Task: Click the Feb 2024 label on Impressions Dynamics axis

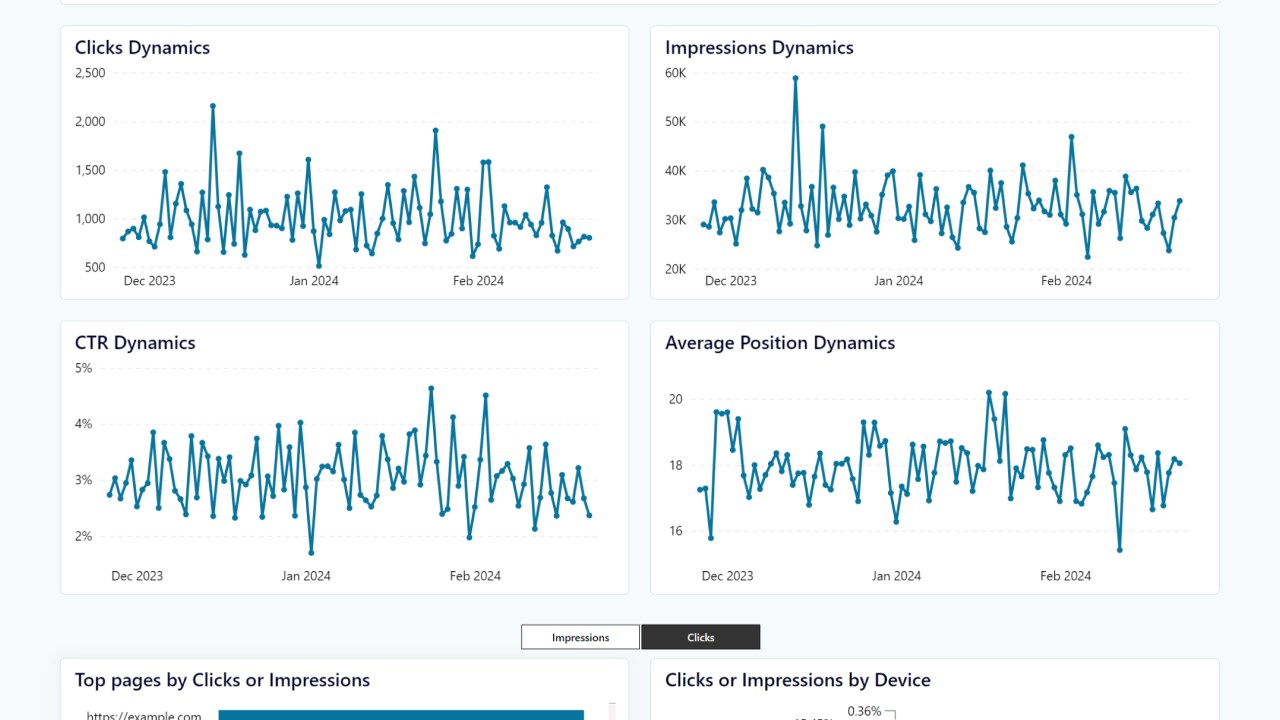Action: point(1066,281)
